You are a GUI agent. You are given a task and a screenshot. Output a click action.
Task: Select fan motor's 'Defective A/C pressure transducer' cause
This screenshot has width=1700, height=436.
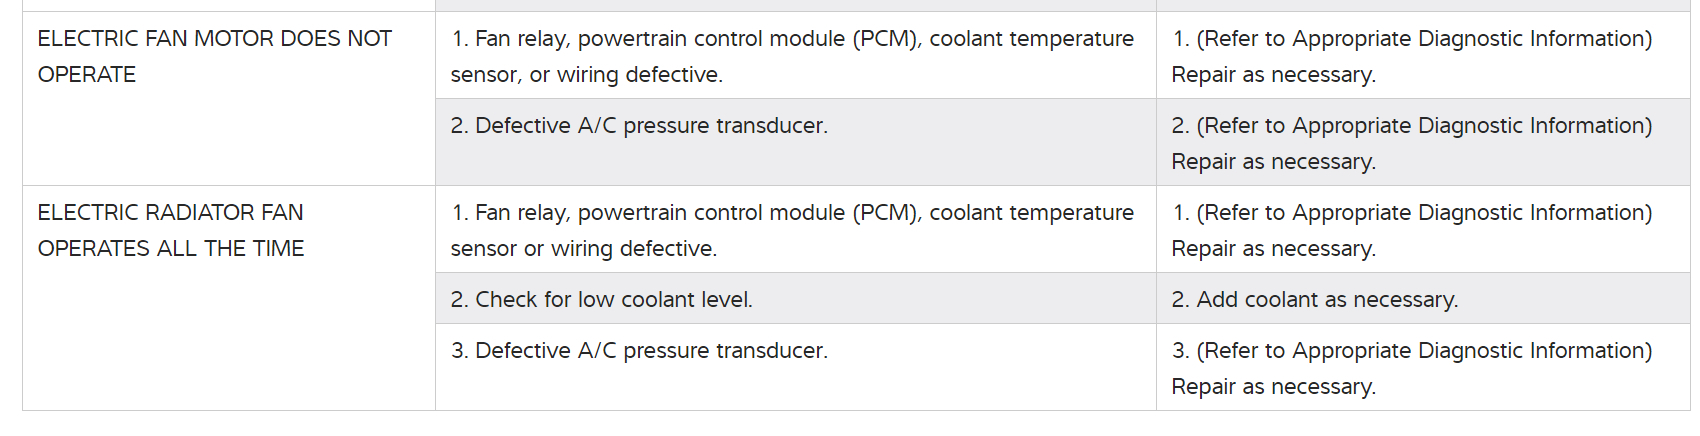(x=639, y=126)
